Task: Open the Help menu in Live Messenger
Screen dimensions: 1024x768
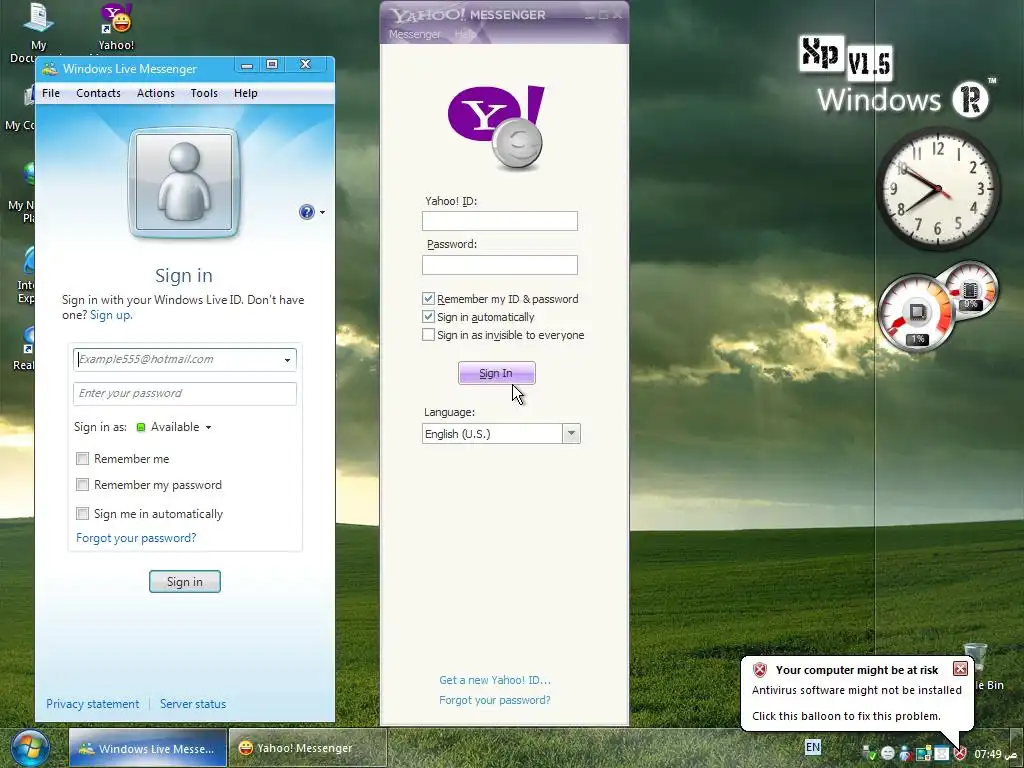Action: pos(246,93)
